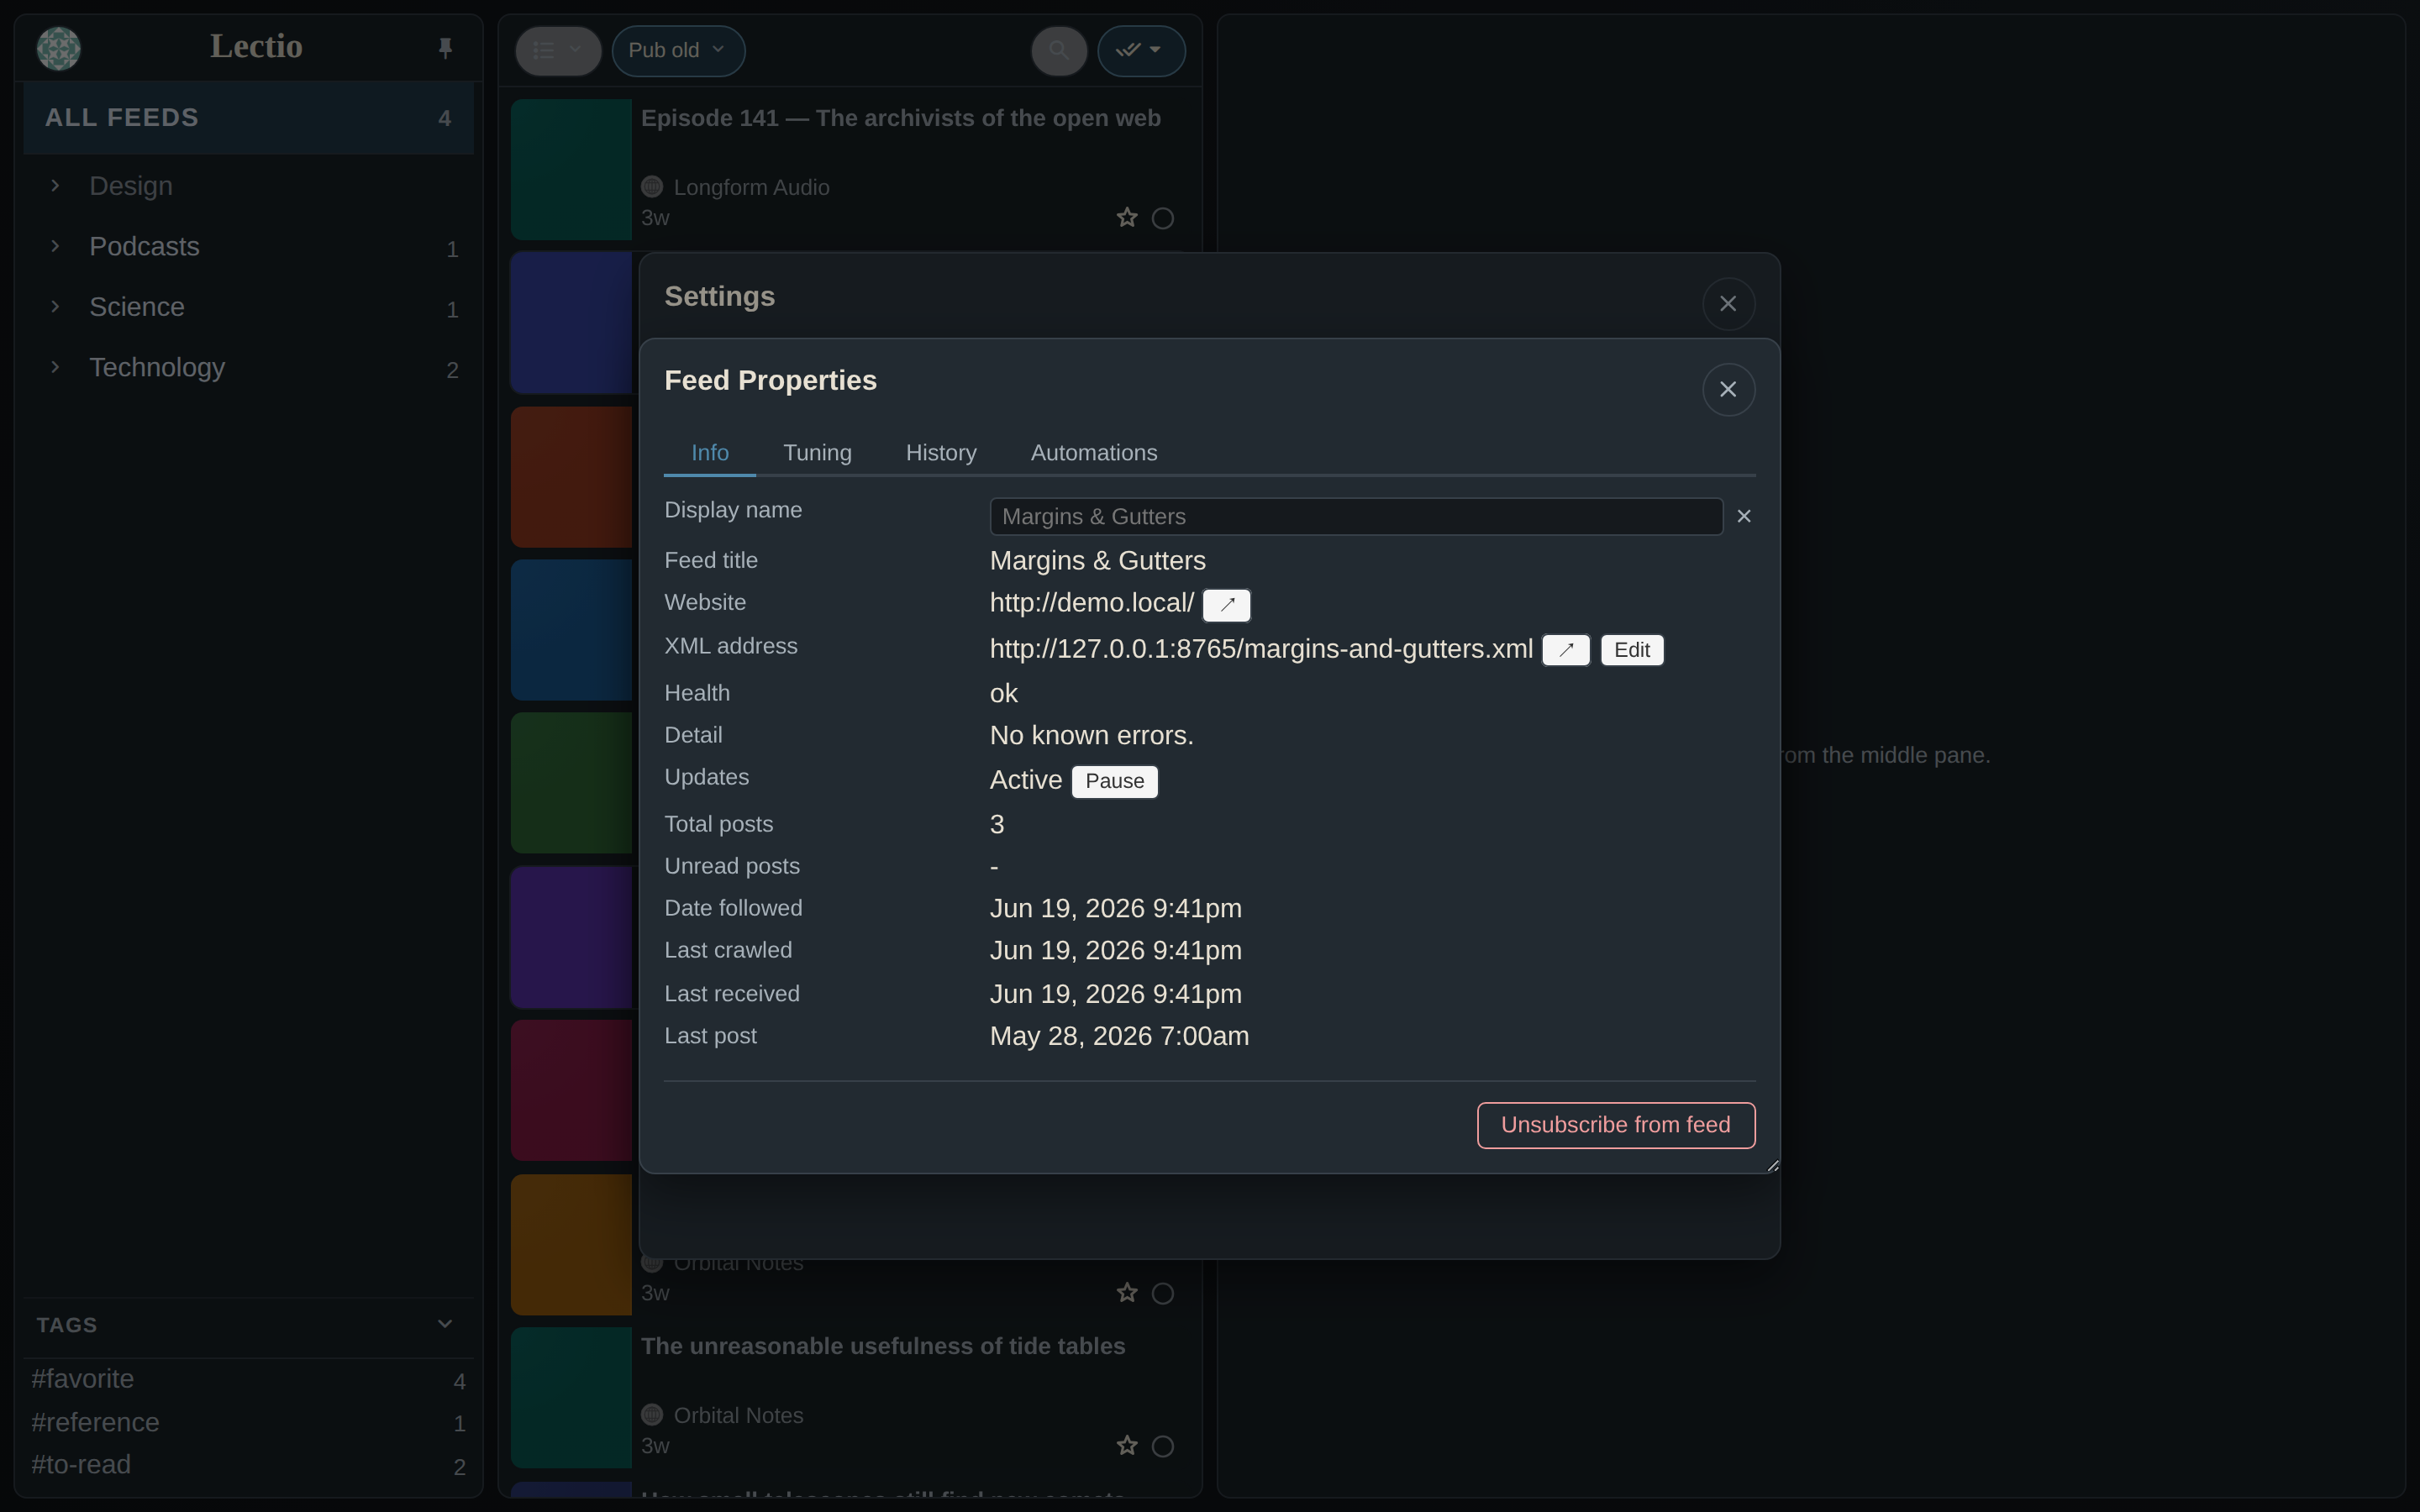Open XML address external link icon
This screenshot has height=1512, width=2420.
(1566, 650)
